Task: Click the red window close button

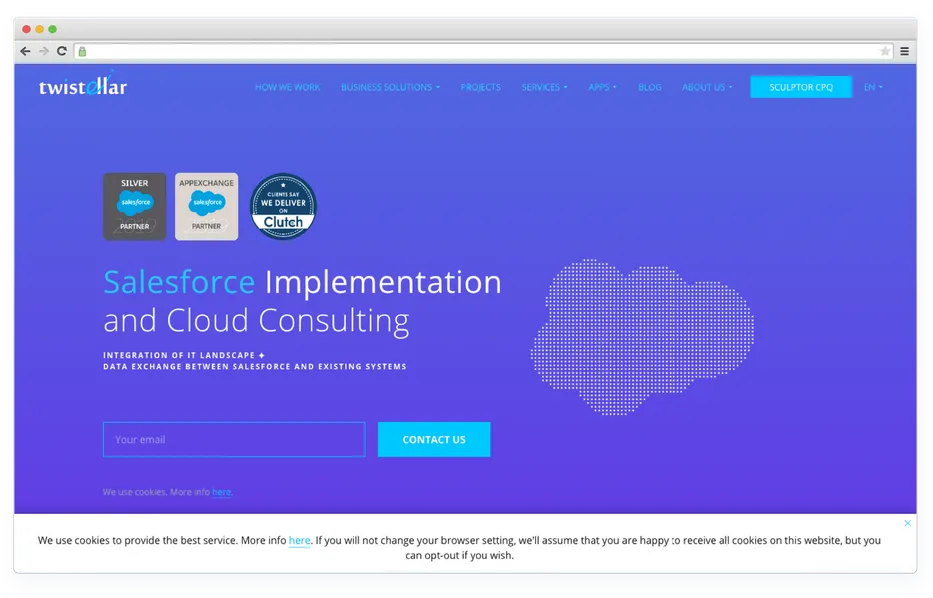Action: click(x=26, y=29)
